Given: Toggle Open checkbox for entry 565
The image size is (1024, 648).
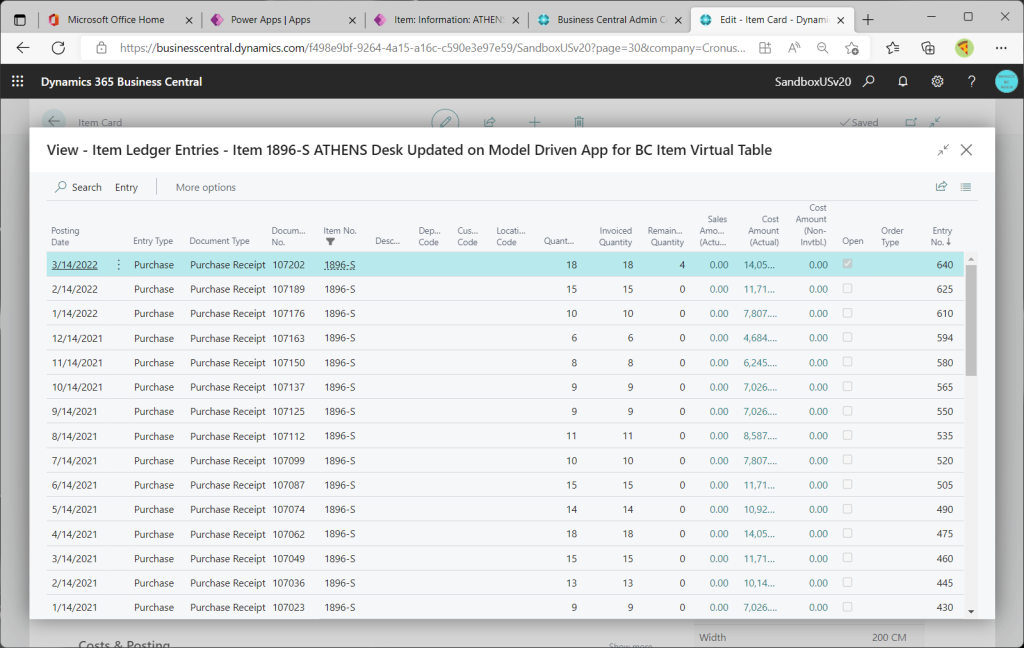Looking at the screenshot, I should (x=848, y=386).
